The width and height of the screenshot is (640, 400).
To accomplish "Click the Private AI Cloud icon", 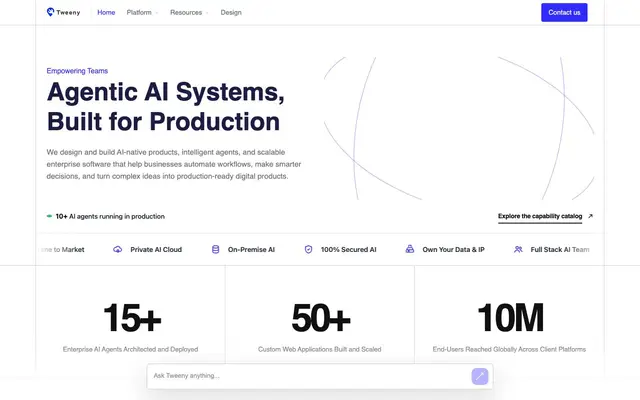I will coord(118,249).
